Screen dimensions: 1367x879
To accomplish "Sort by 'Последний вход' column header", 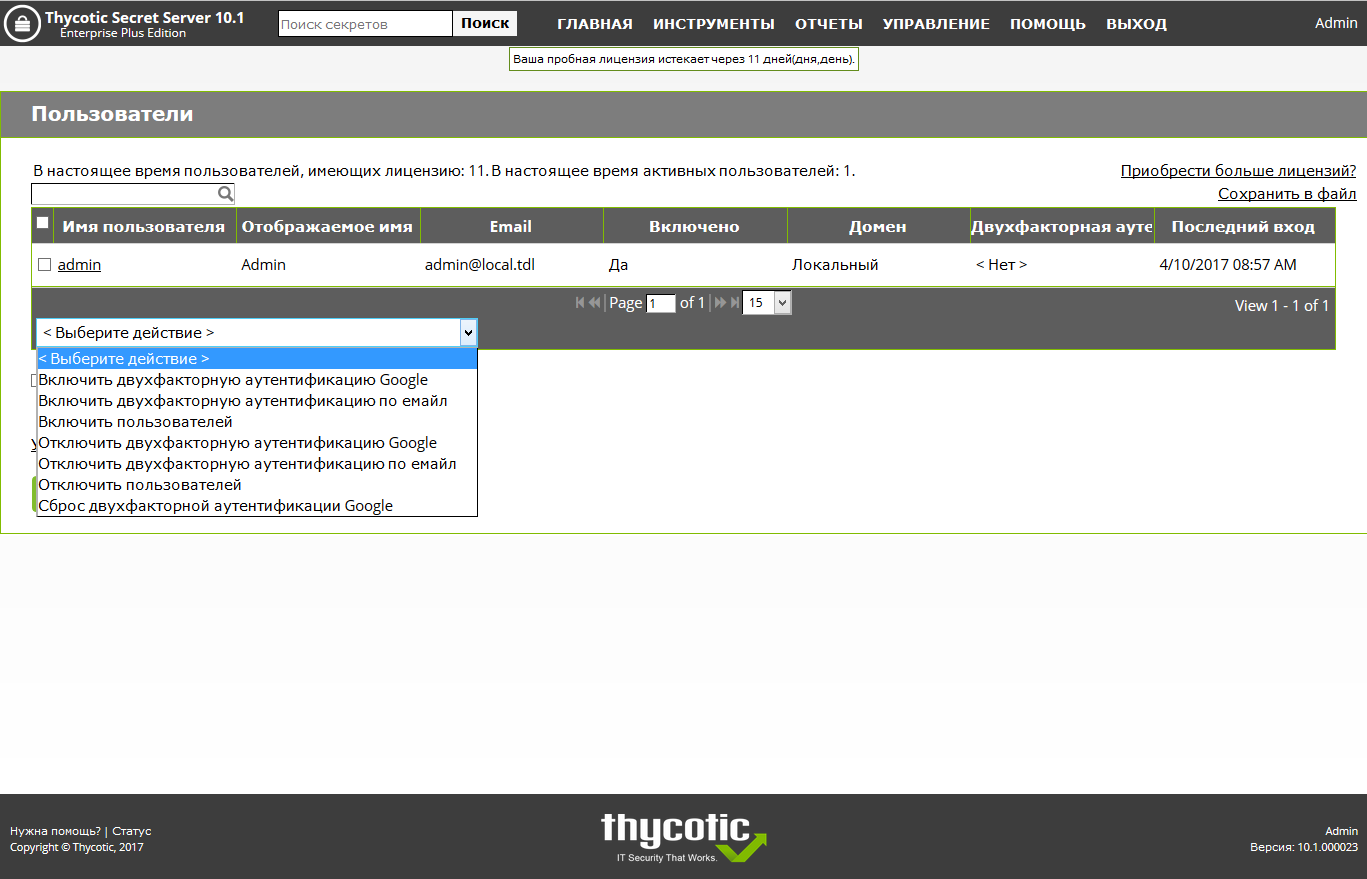I will coord(1243,227).
